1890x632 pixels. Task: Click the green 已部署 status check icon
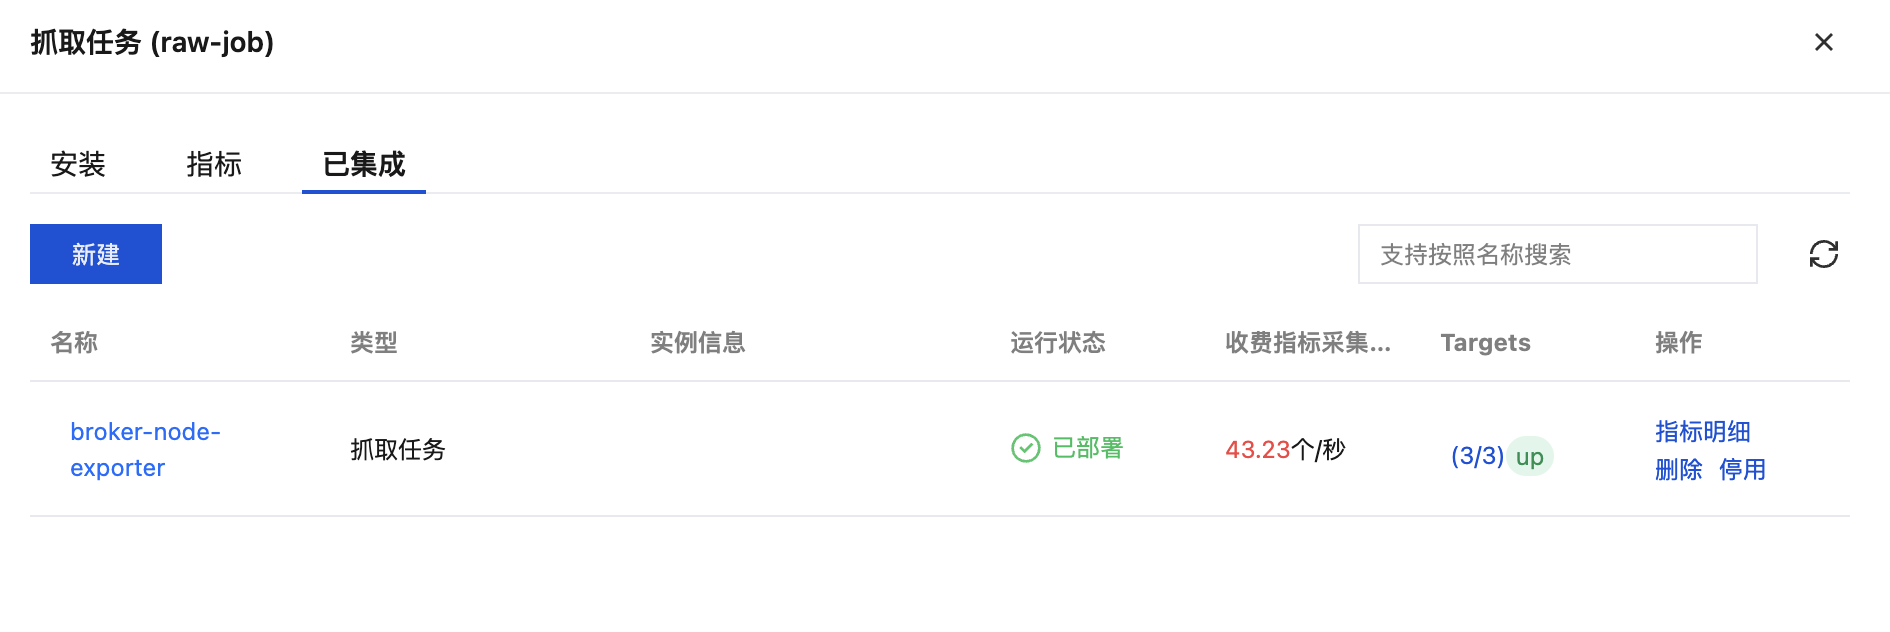1025,448
